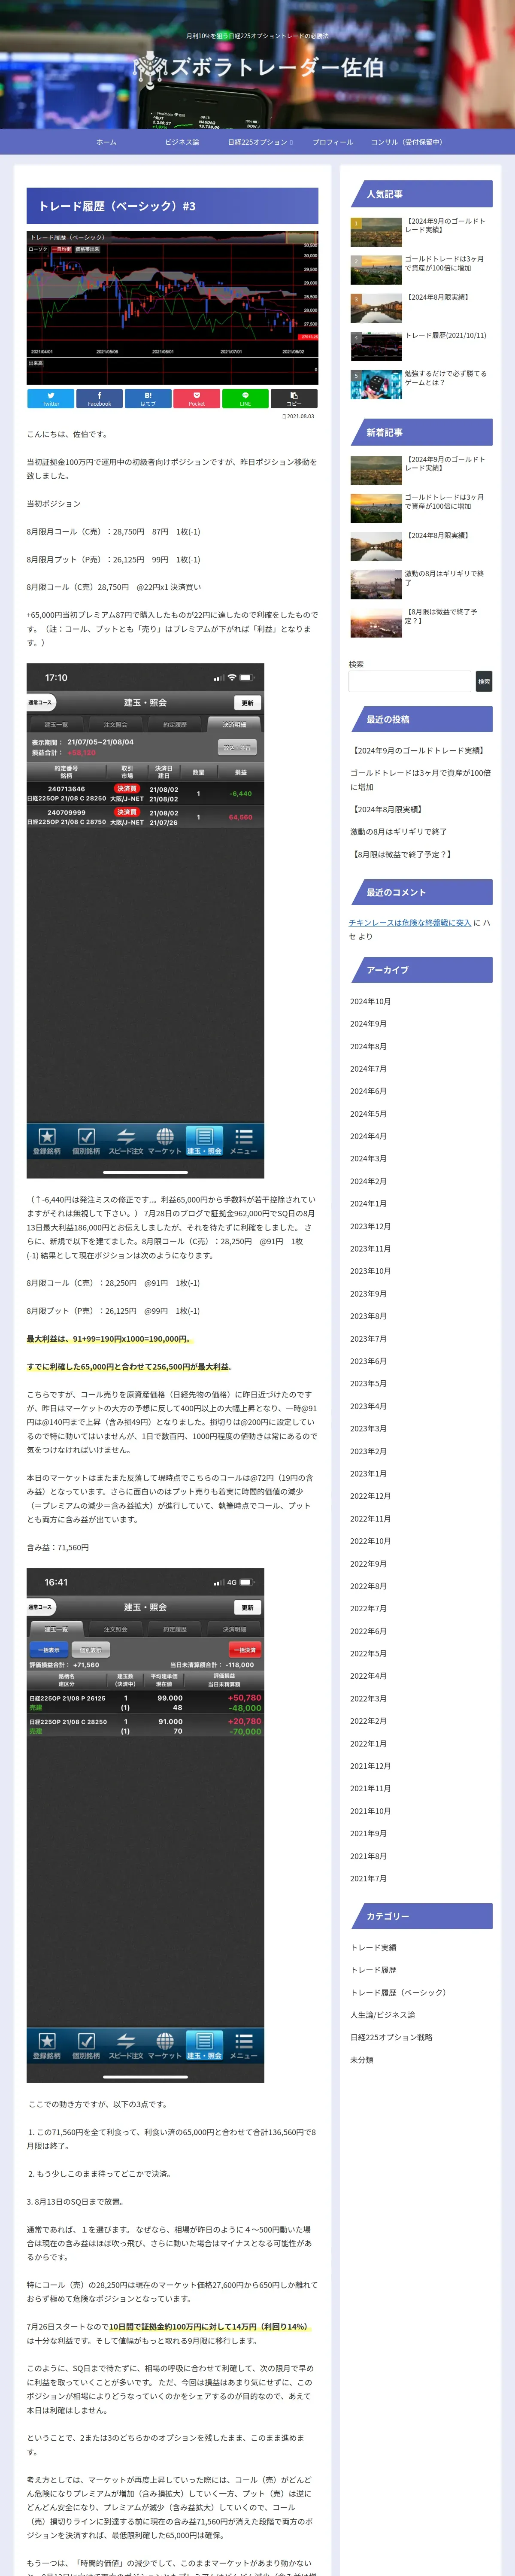
Task: Open the 2024年10月 archive
Action: 370,1001
